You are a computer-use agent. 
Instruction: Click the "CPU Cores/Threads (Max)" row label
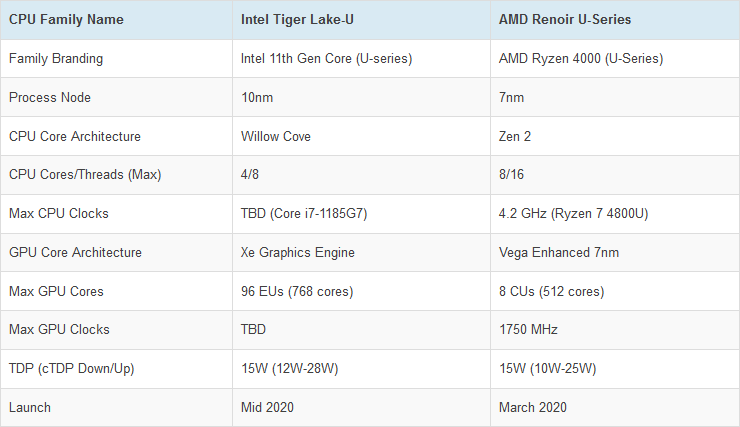pyautogui.click(x=85, y=175)
